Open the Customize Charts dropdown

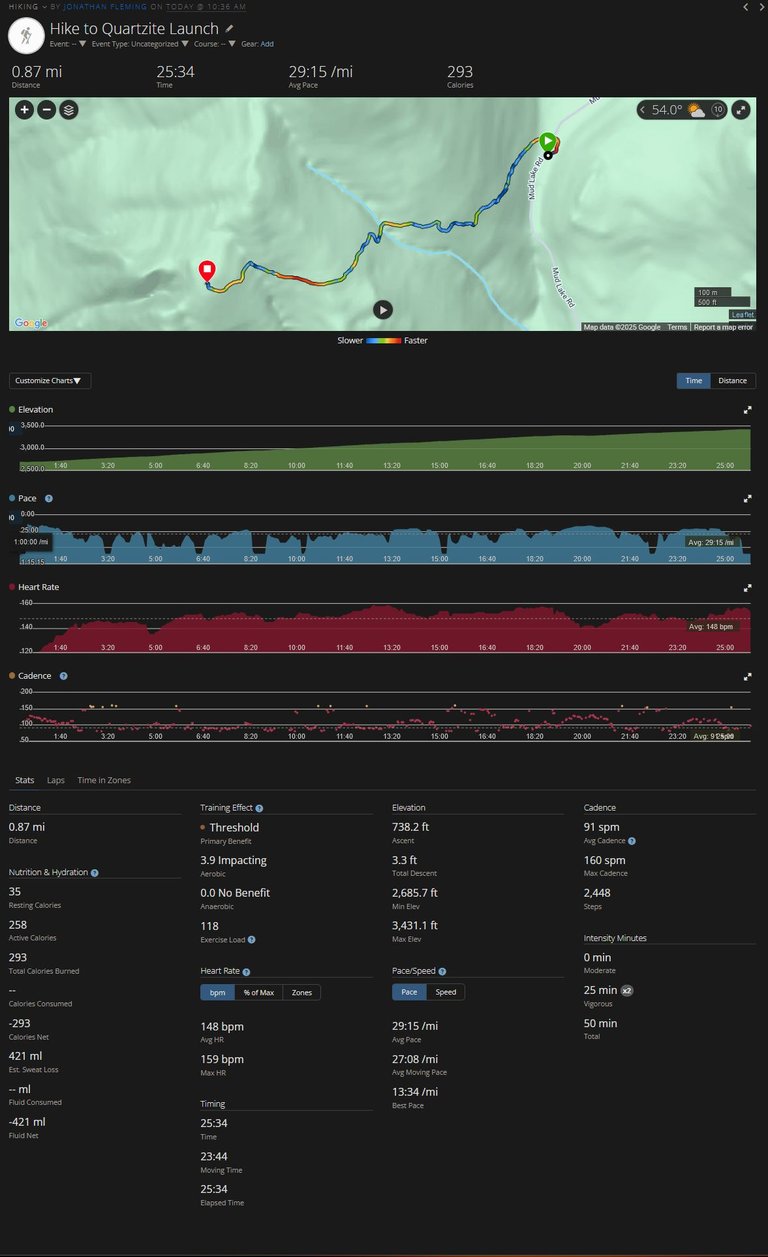pos(50,380)
